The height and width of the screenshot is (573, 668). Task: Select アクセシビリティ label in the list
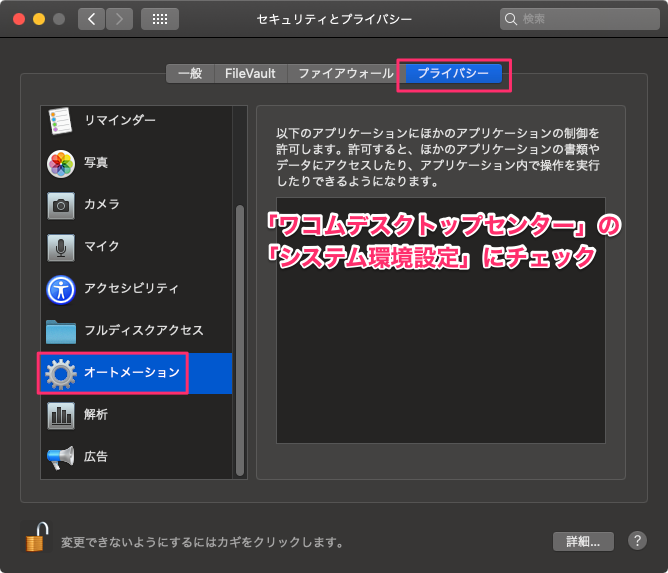tap(131, 288)
